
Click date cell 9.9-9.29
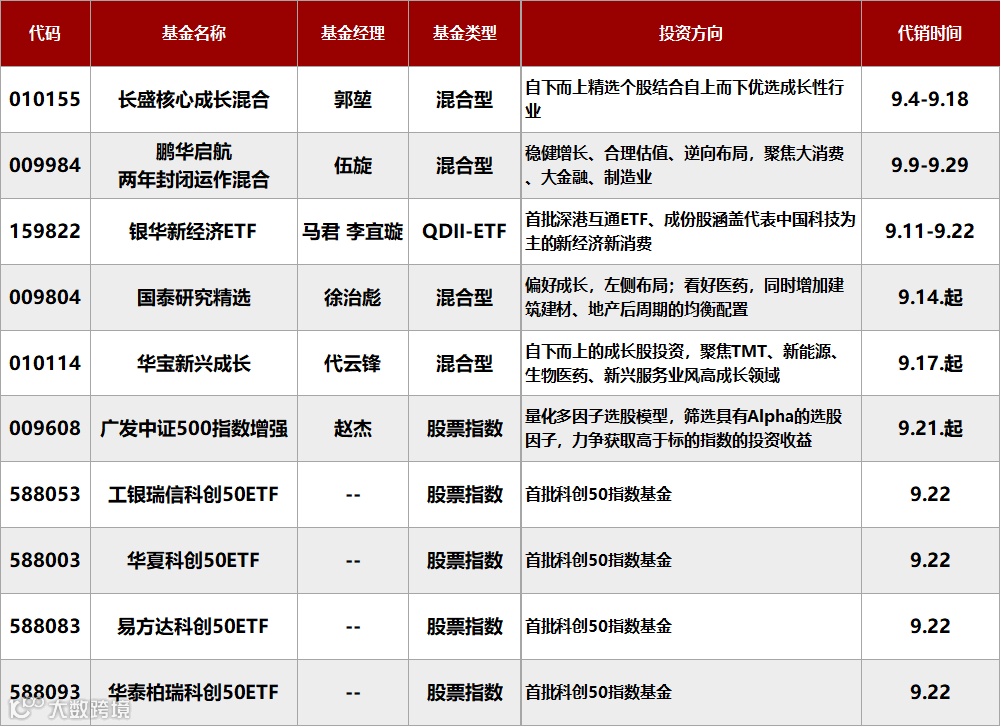click(x=930, y=165)
